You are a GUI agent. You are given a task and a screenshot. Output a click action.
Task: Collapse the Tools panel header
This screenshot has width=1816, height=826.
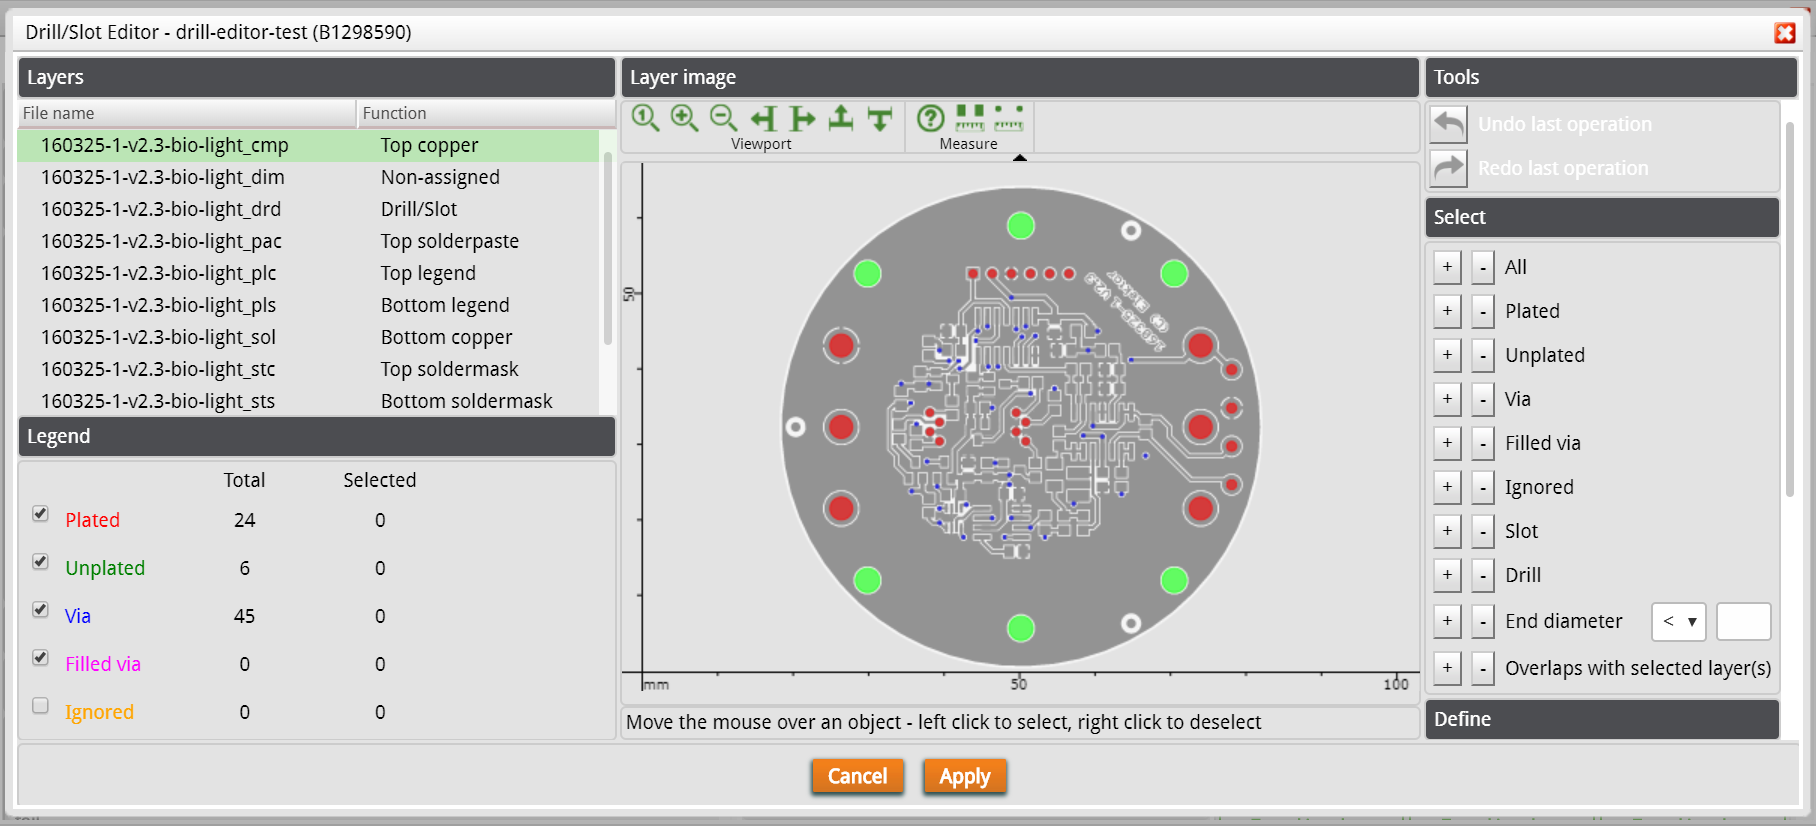tap(1611, 77)
